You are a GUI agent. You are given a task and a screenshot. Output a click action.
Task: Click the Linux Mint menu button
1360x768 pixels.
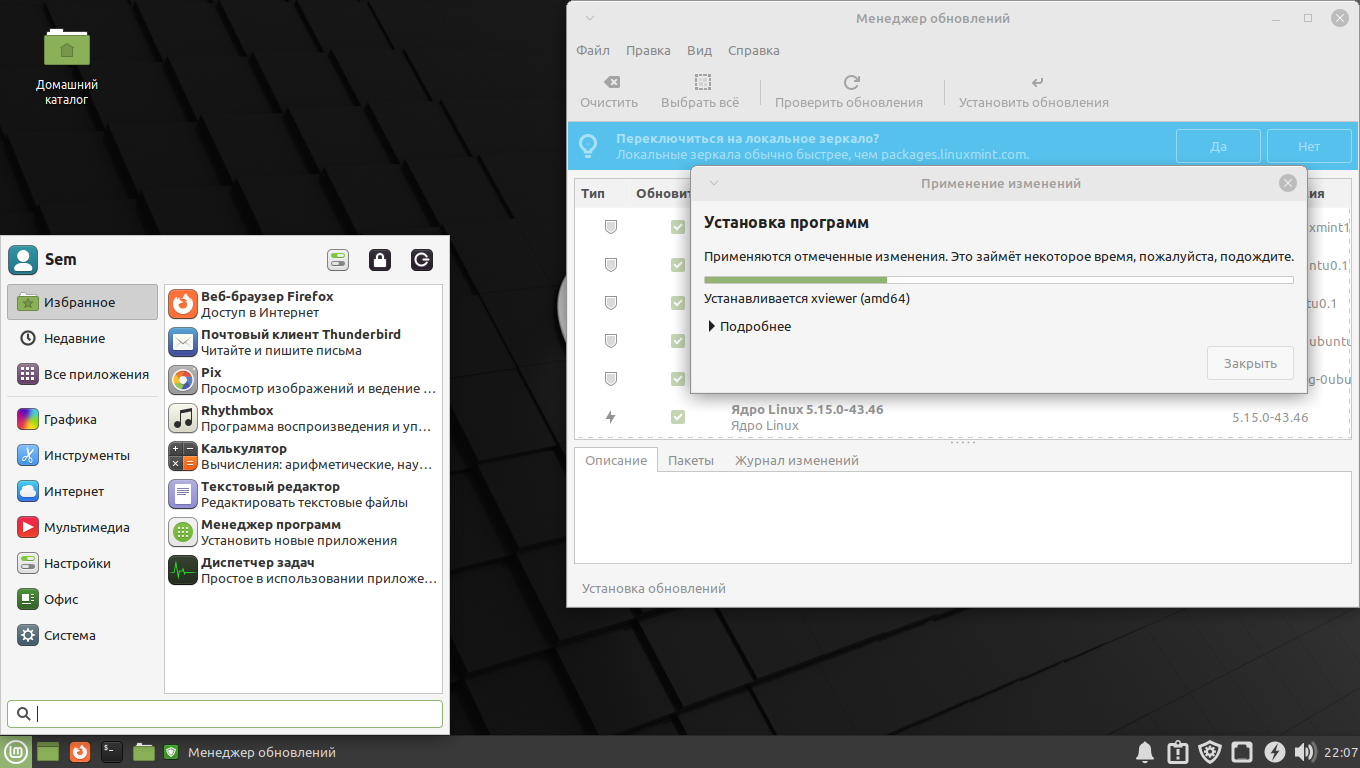click(x=16, y=752)
